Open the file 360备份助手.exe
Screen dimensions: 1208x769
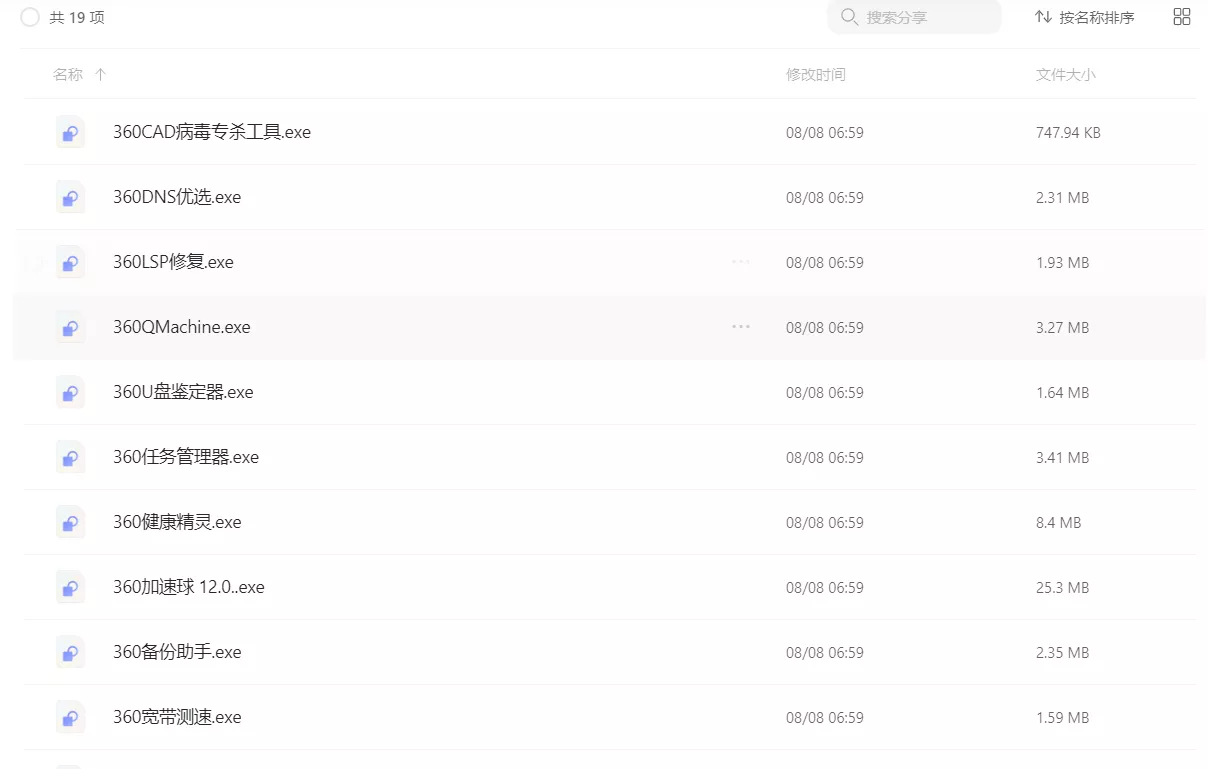(177, 652)
